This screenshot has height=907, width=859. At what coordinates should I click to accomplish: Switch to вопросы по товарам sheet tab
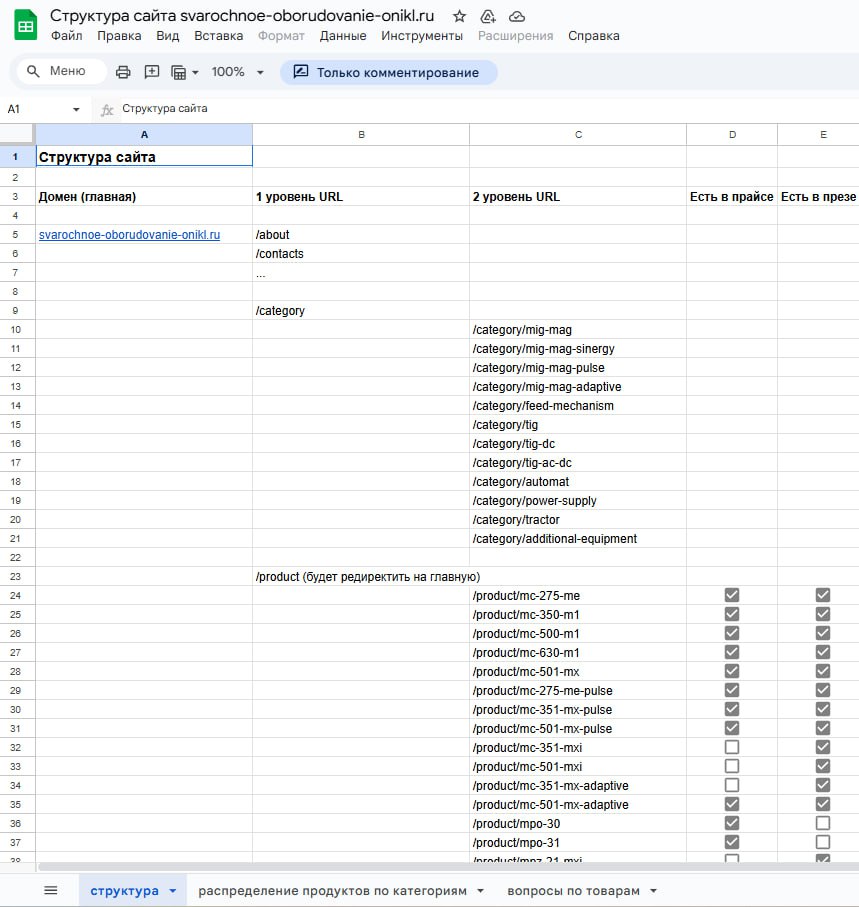pos(573,890)
